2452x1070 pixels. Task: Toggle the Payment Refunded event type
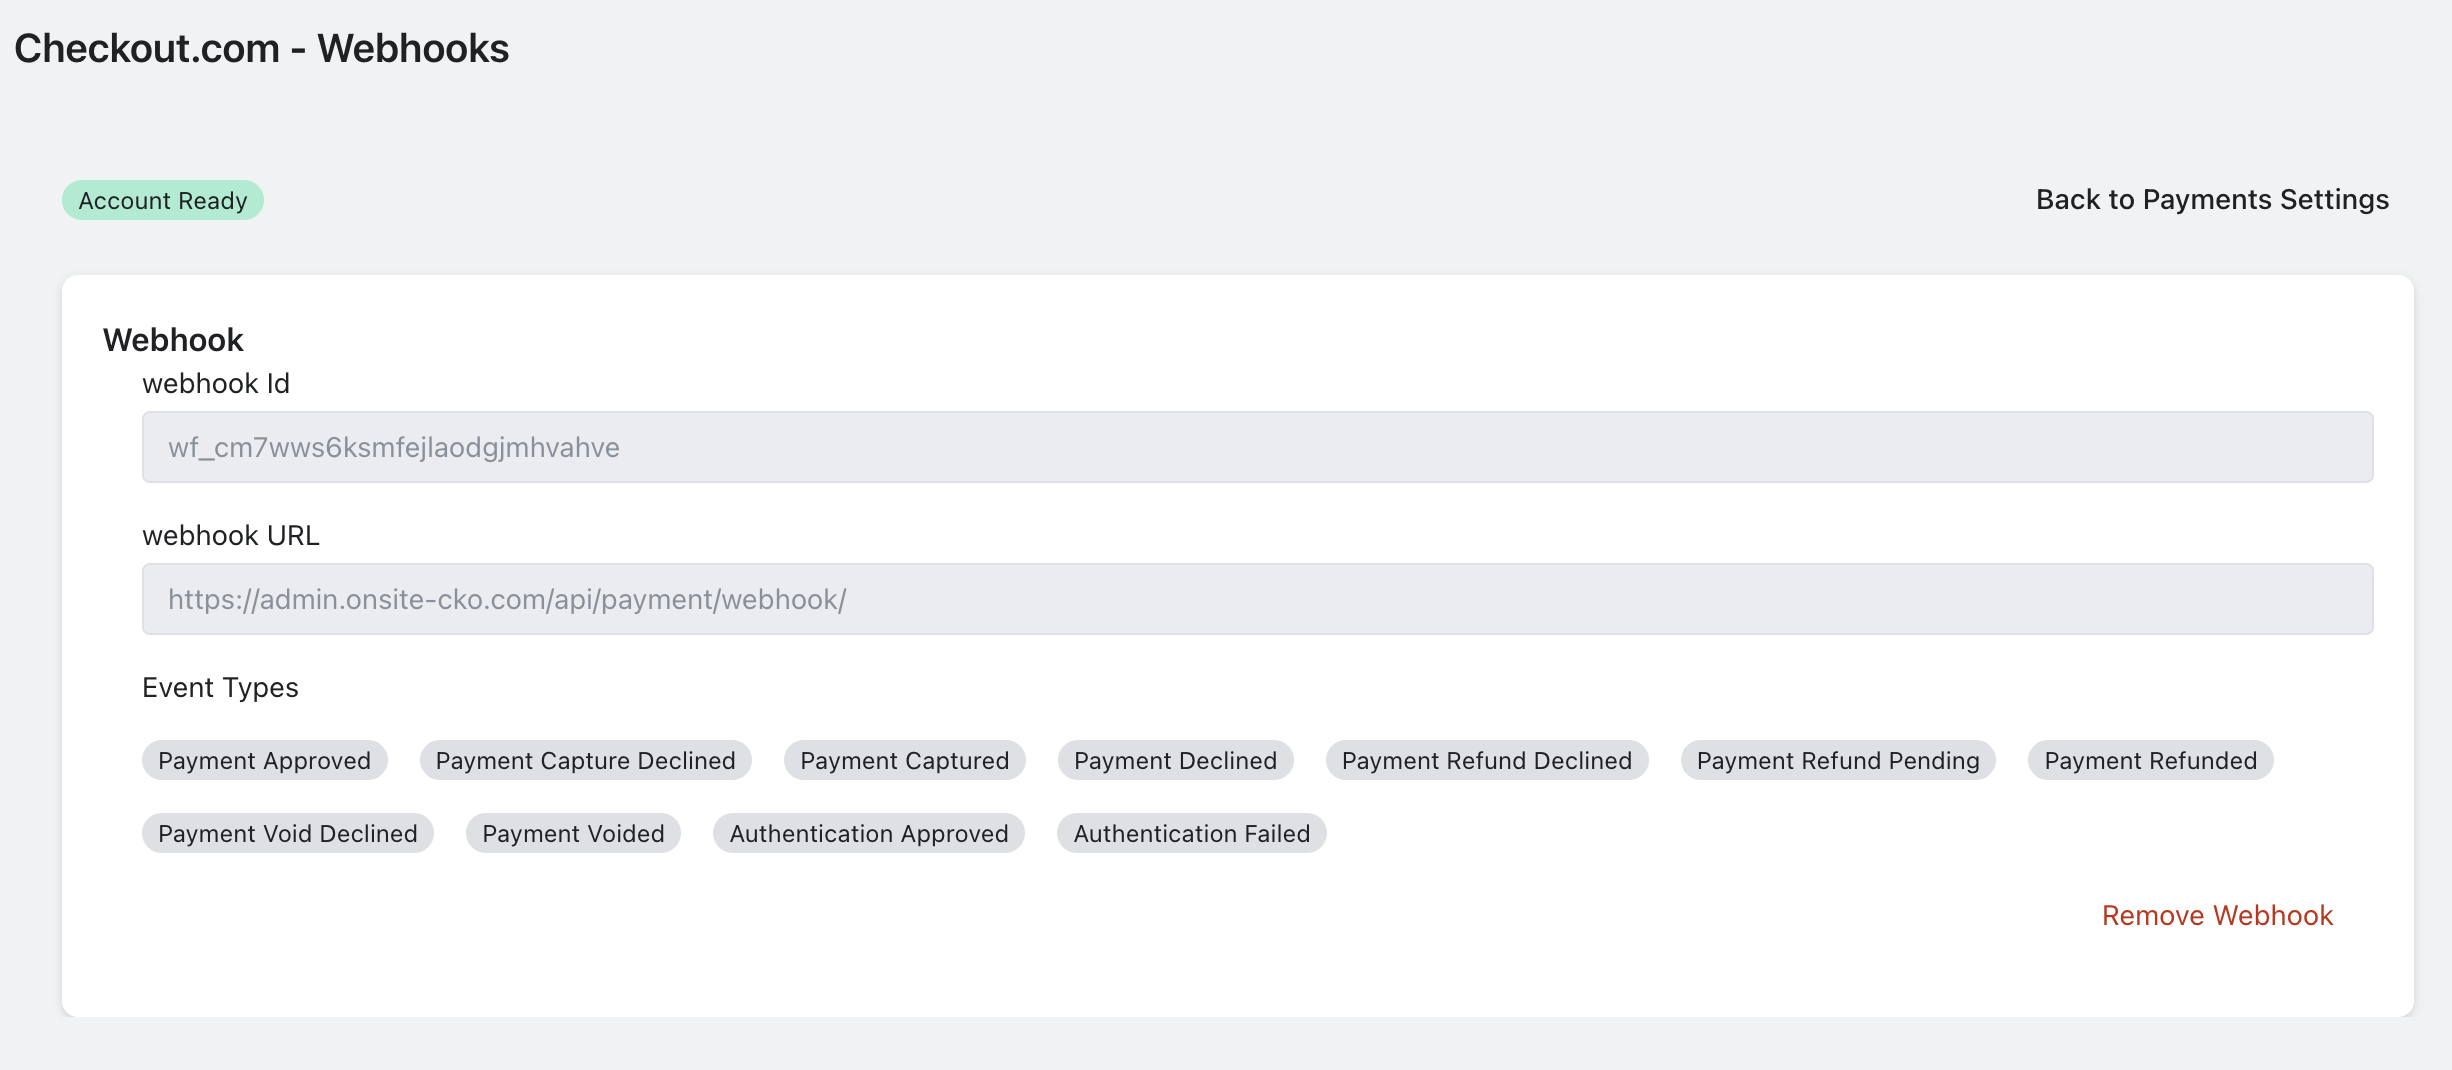click(x=2150, y=760)
